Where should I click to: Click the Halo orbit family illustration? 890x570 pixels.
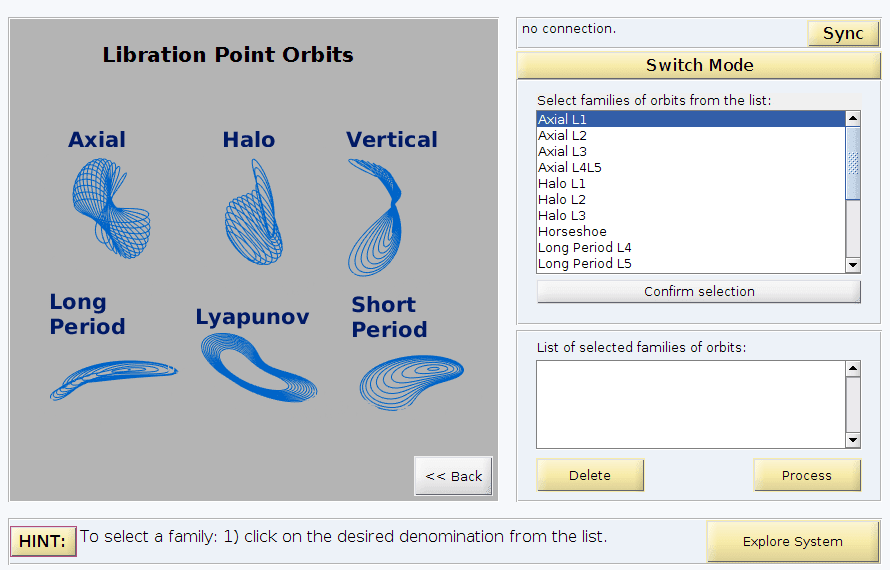tap(253, 212)
